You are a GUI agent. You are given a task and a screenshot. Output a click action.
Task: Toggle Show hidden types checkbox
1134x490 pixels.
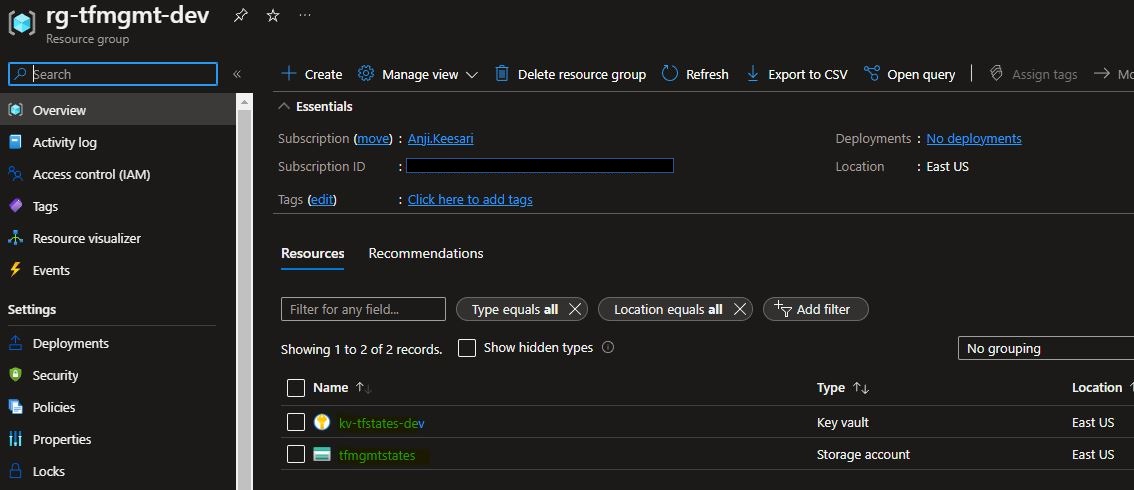coord(467,348)
